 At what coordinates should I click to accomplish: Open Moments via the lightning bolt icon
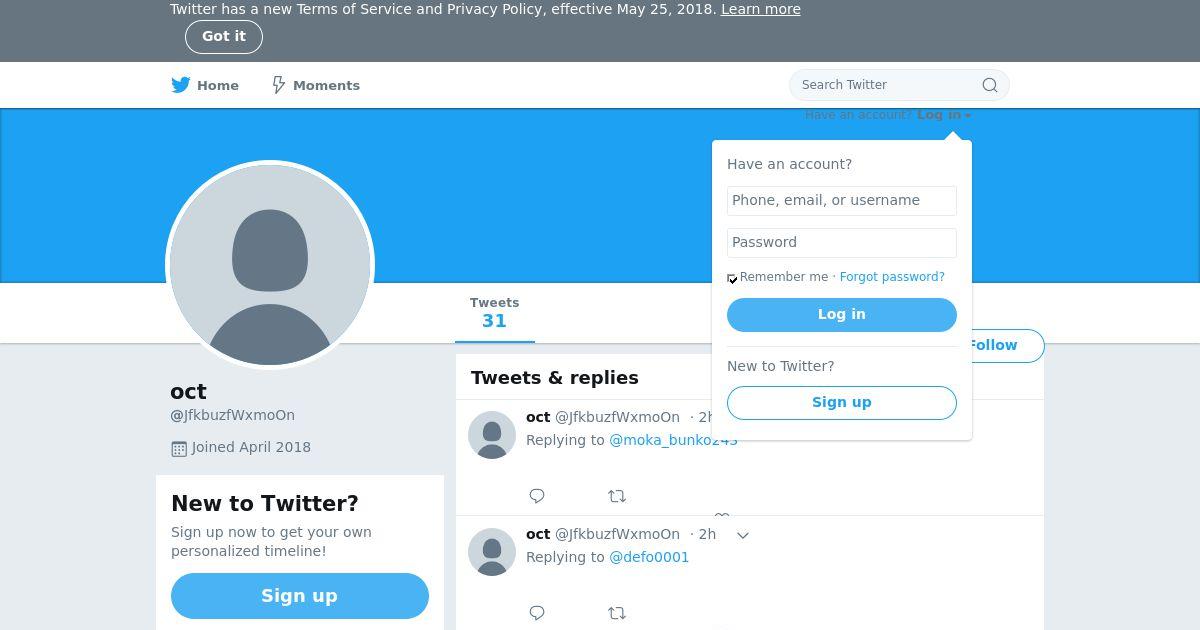click(279, 85)
